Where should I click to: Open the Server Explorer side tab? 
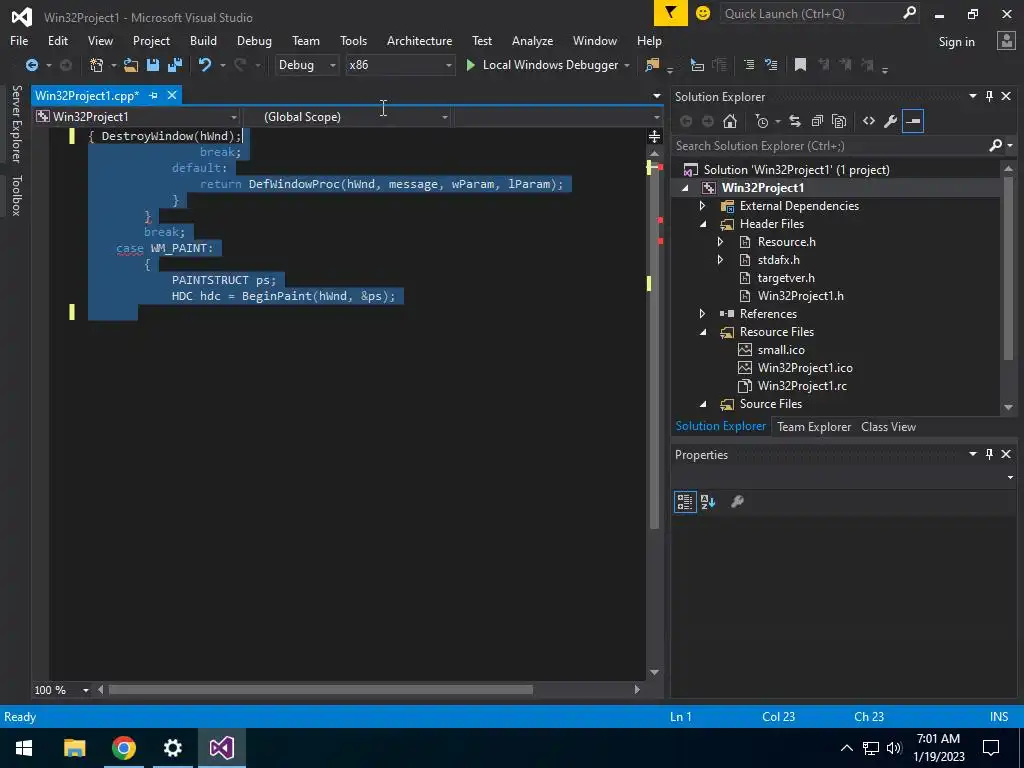pos(16,123)
